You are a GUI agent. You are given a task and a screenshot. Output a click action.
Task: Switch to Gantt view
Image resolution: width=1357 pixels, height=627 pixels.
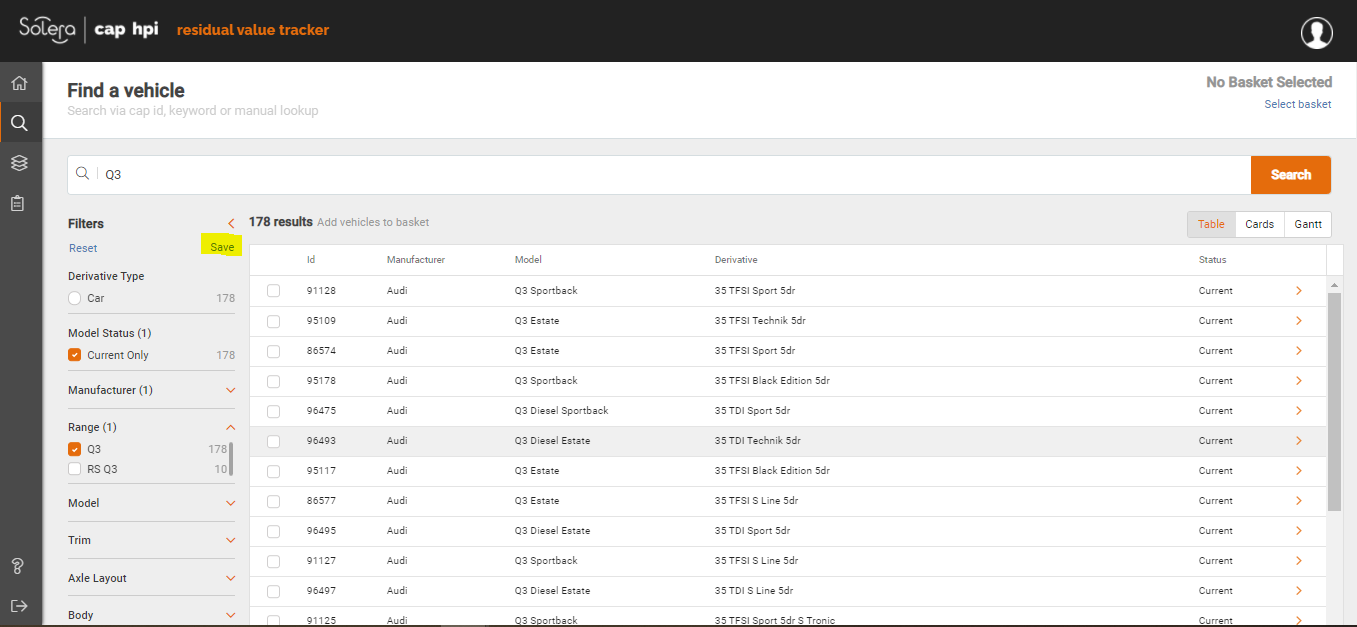click(1307, 224)
